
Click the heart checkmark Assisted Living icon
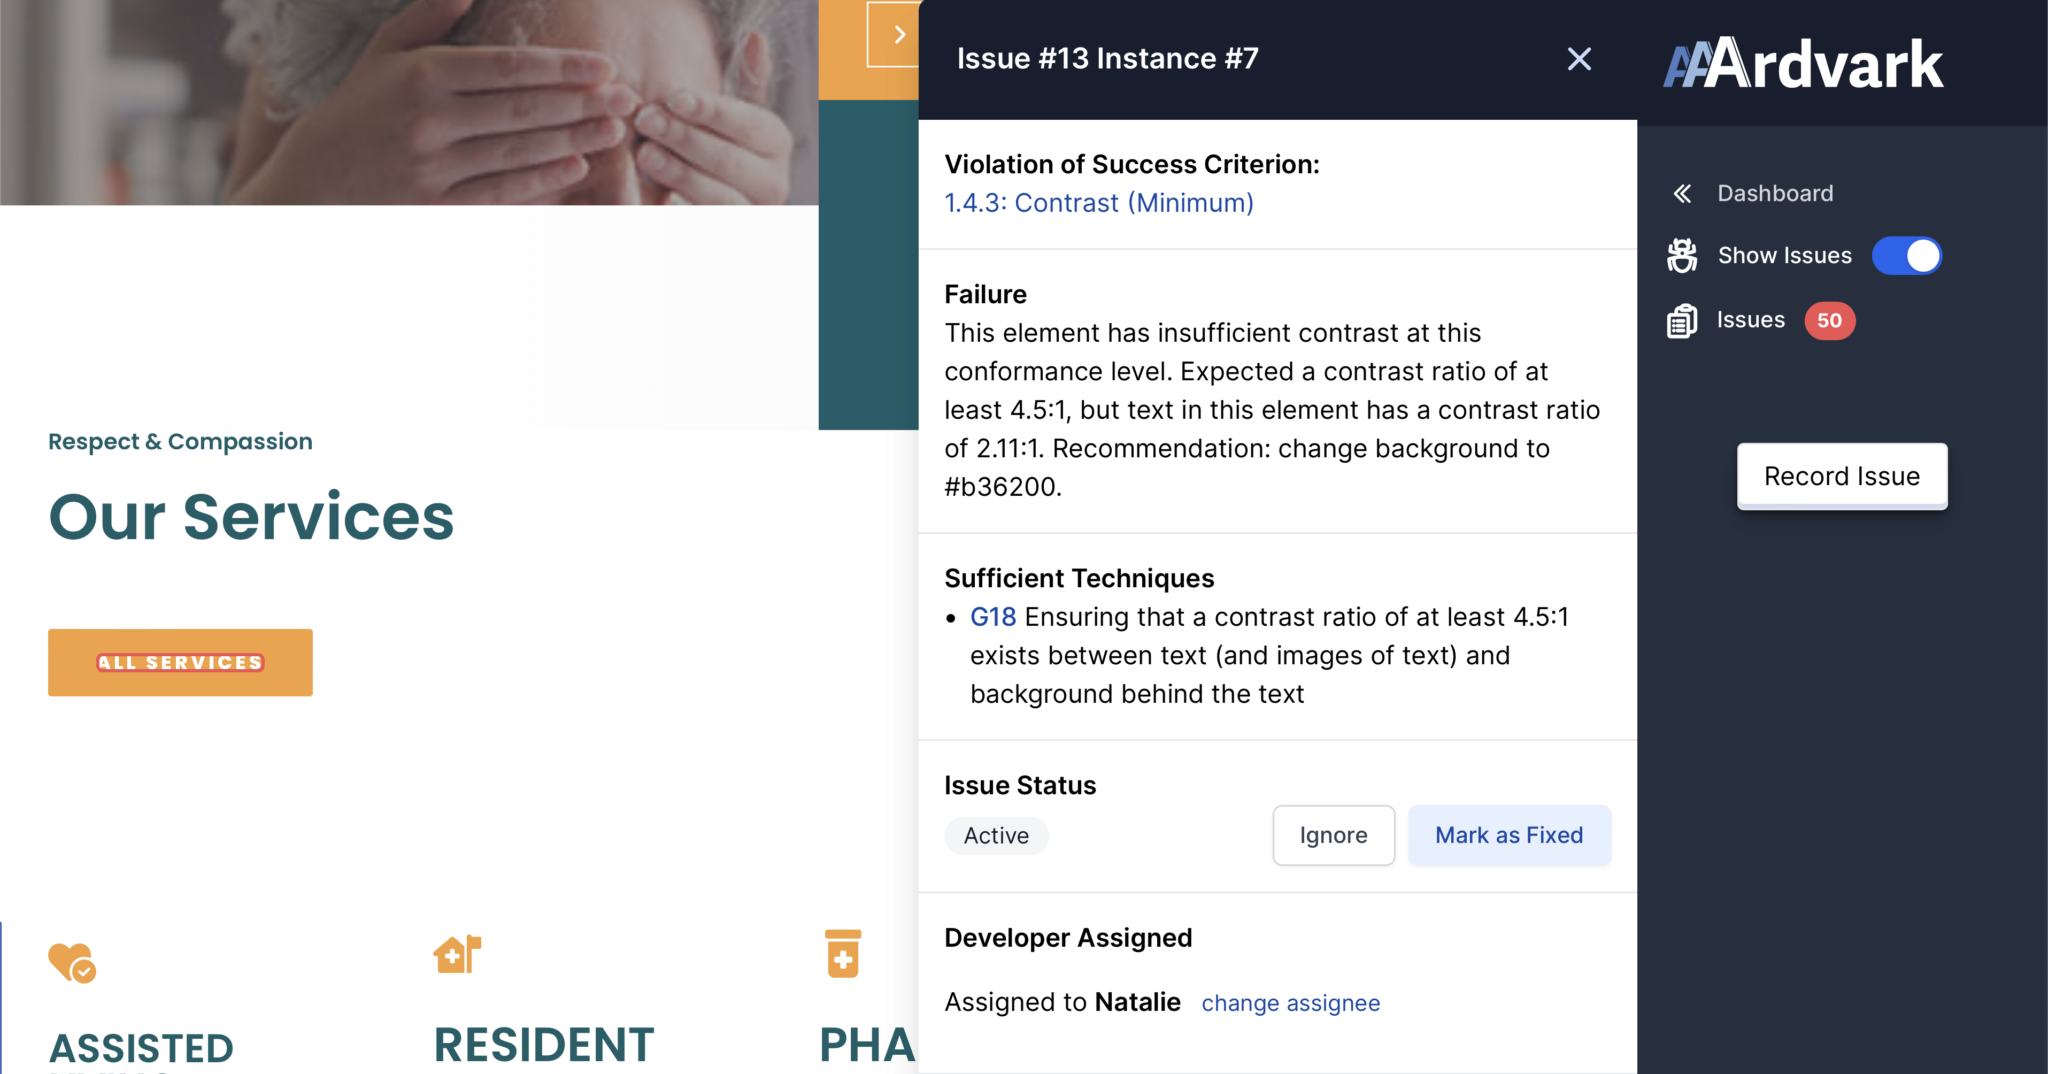point(72,962)
